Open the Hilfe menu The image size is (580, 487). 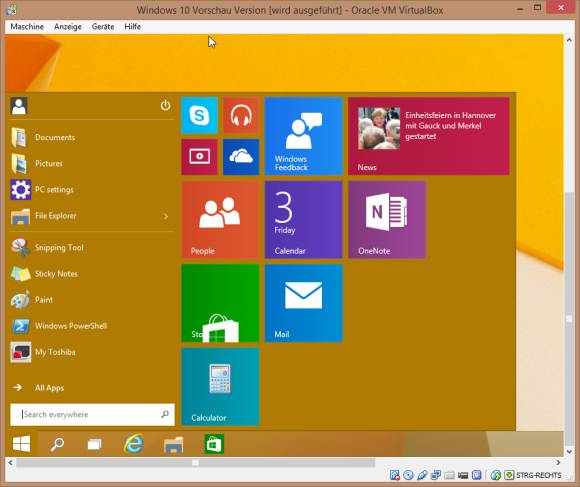click(x=132, y=27)
